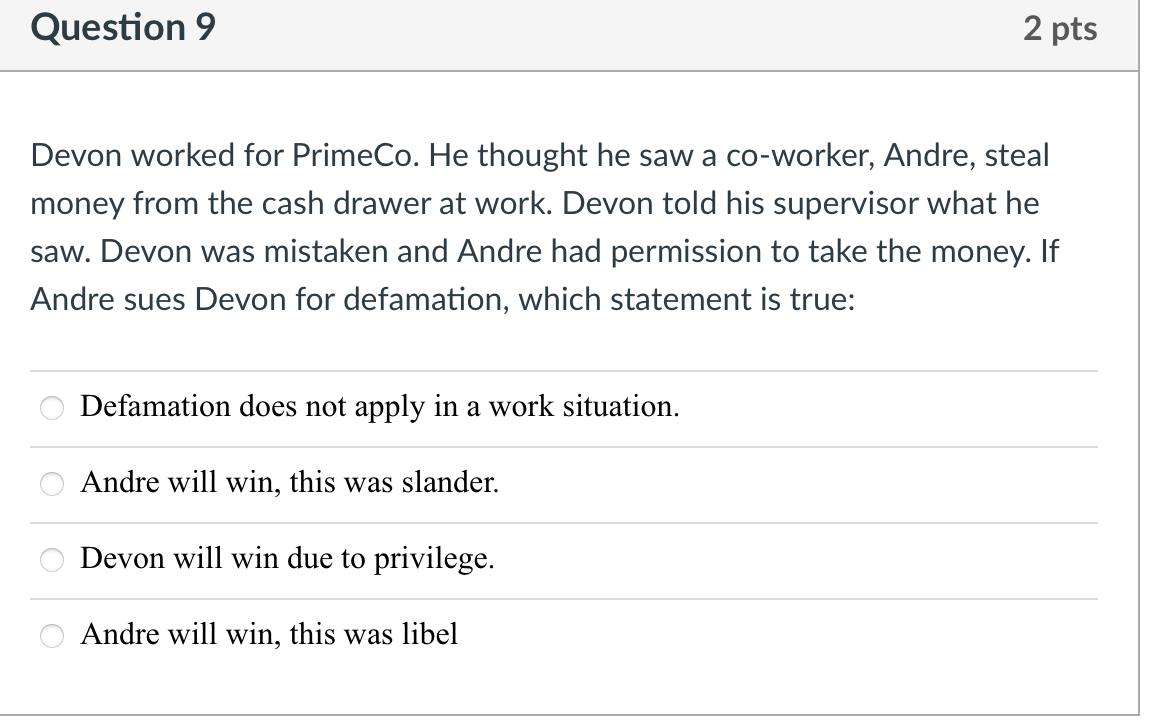Select the radio button for 'Devon will win due to privilege.'
The height and width of the screenshot is (727, 1152).
click(51, 560)
